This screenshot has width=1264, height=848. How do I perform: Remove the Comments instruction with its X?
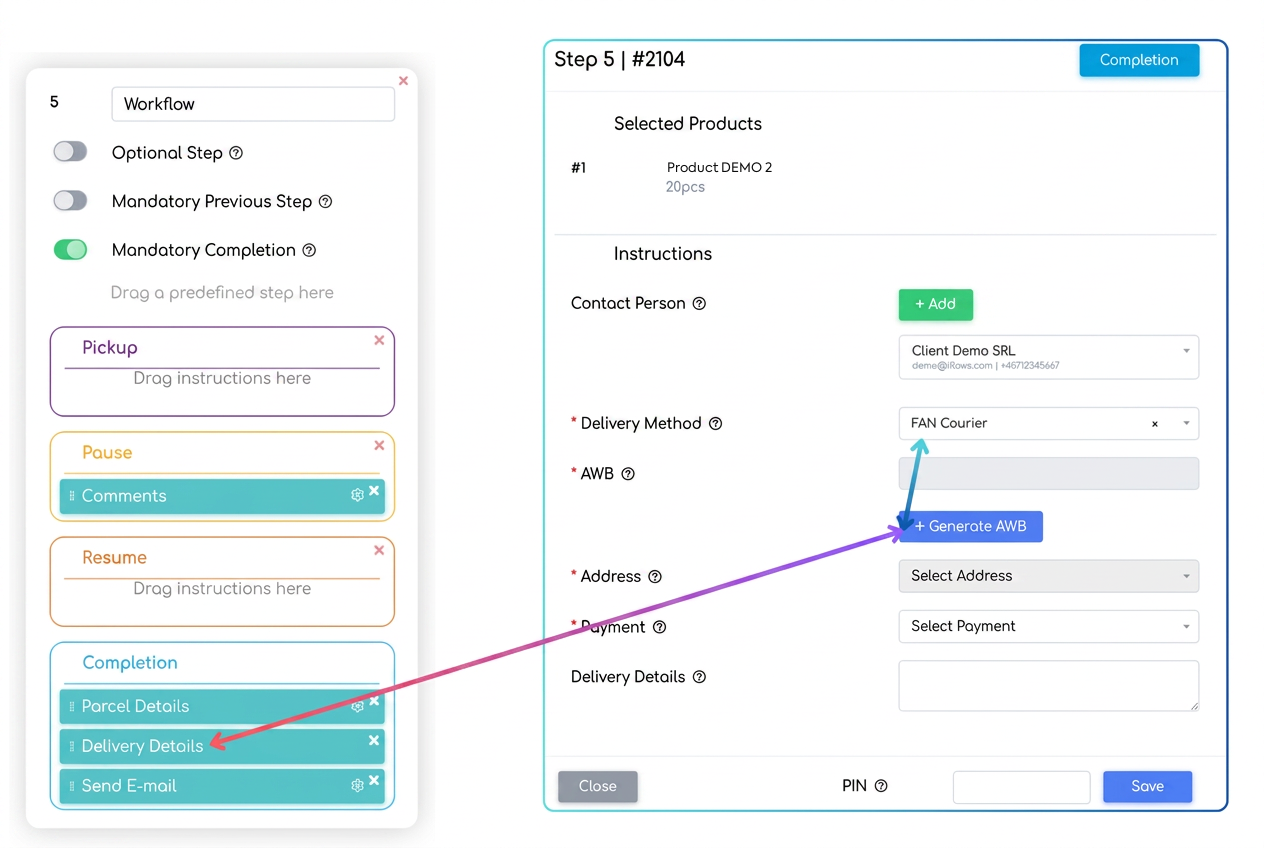[374, 490]
